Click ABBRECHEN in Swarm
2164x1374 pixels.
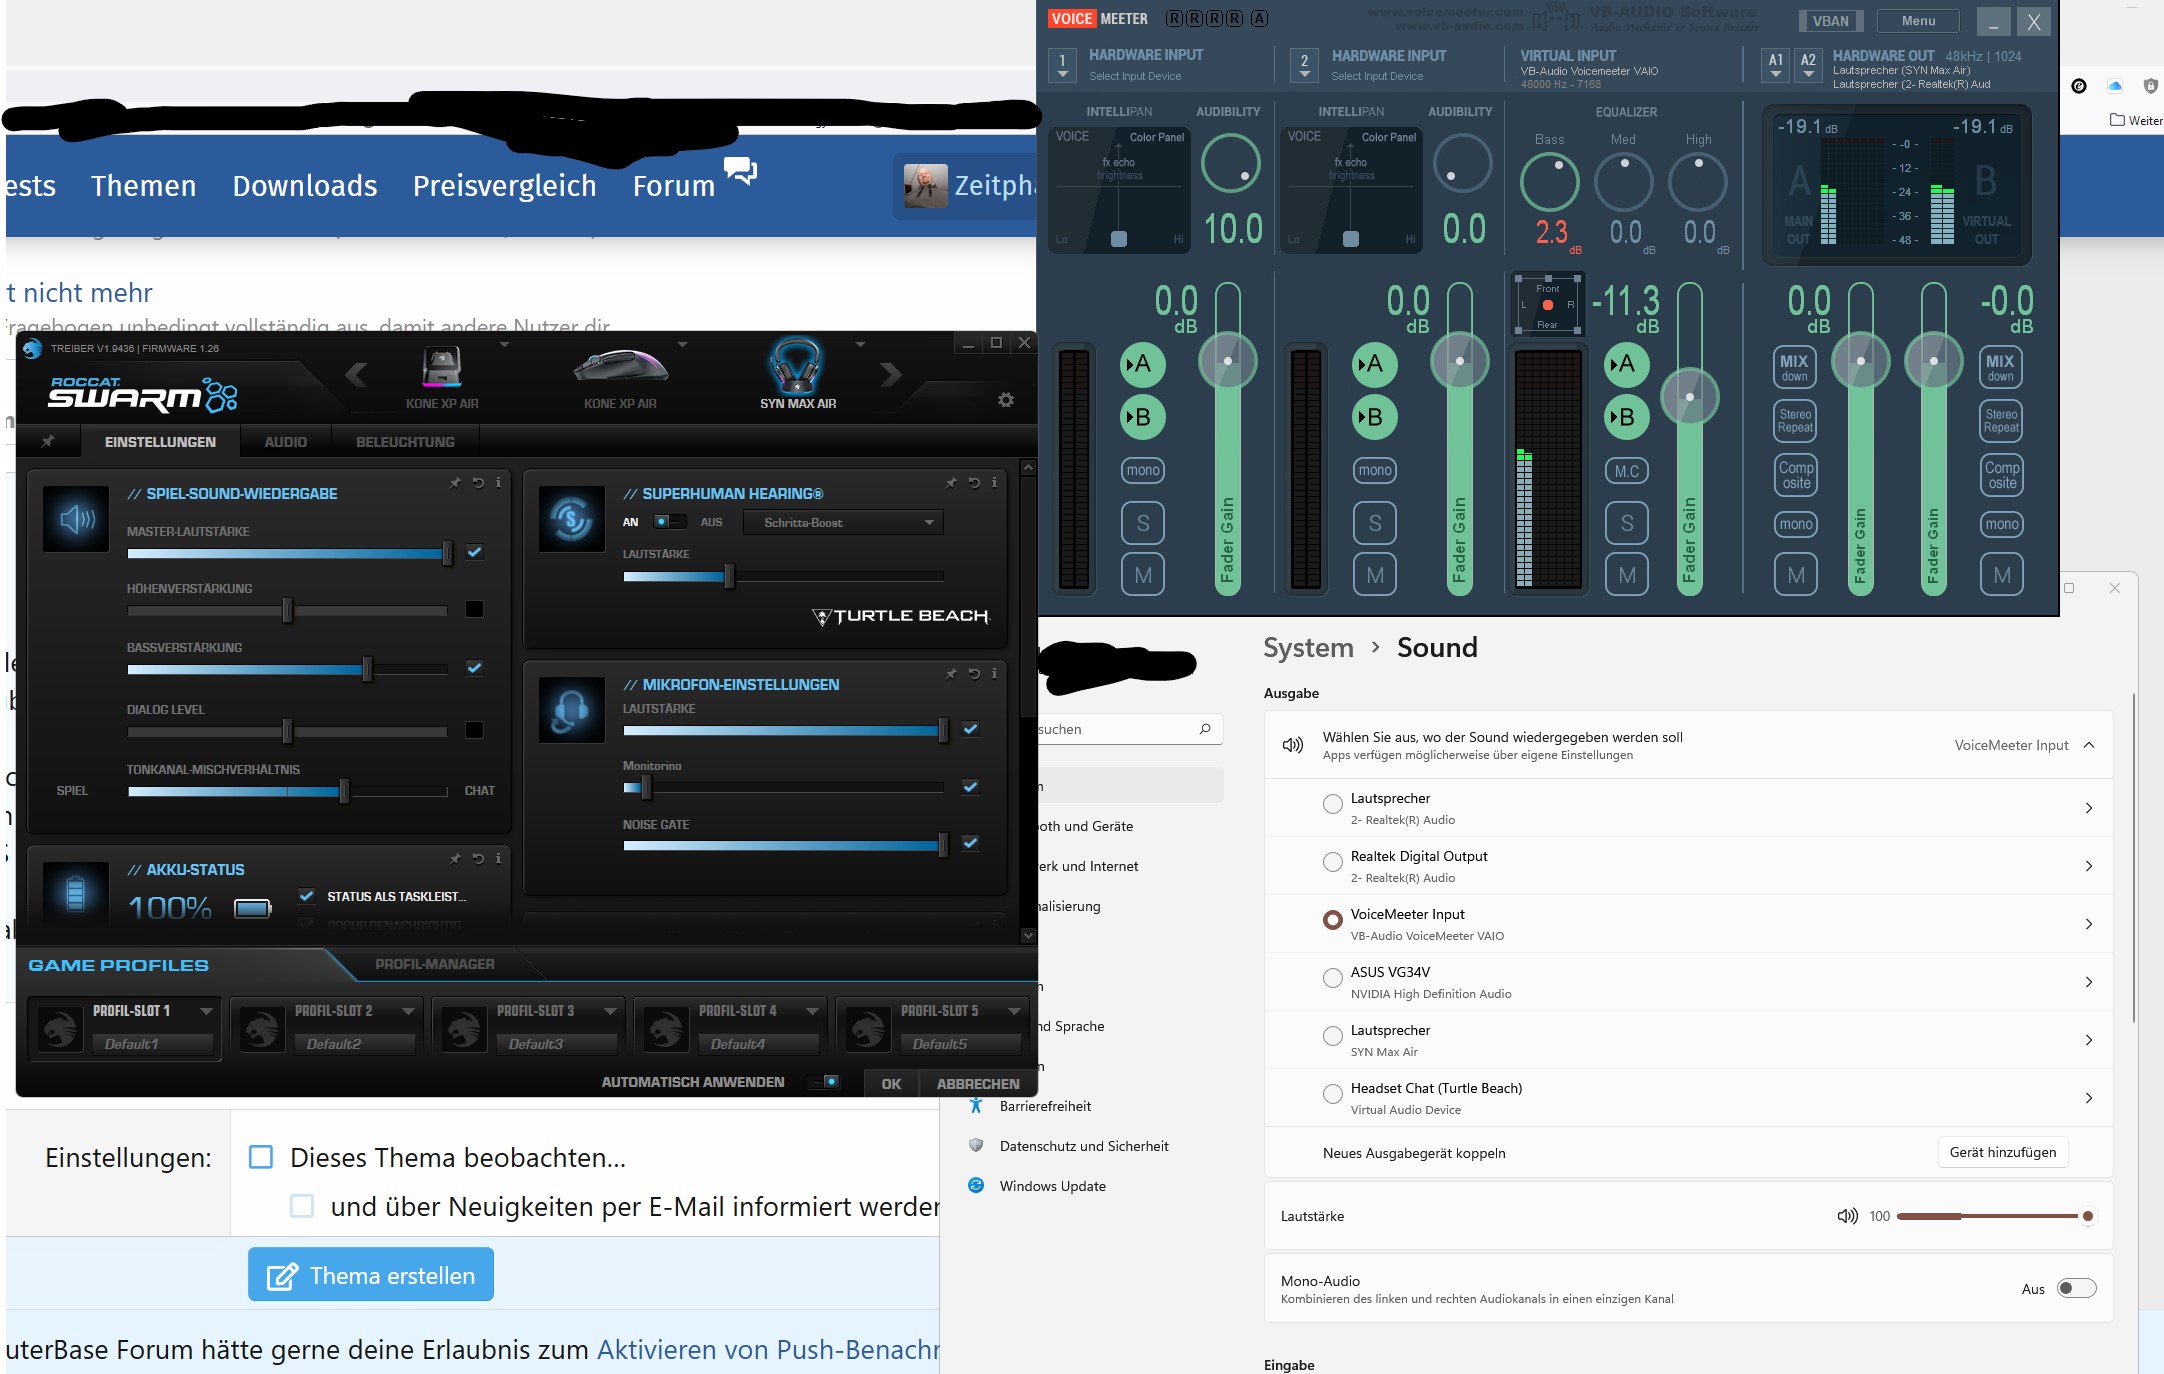coord(978,1083)
